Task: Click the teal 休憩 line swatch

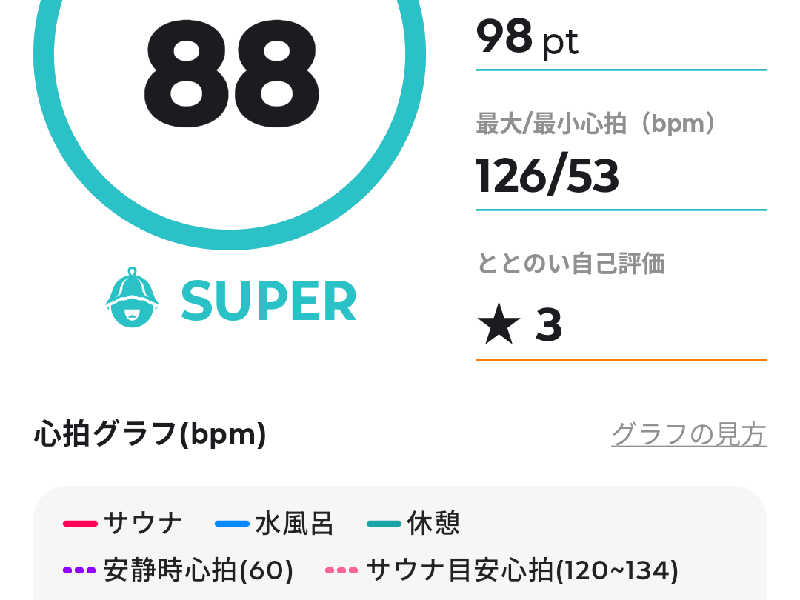Action: tap(384, 523)
